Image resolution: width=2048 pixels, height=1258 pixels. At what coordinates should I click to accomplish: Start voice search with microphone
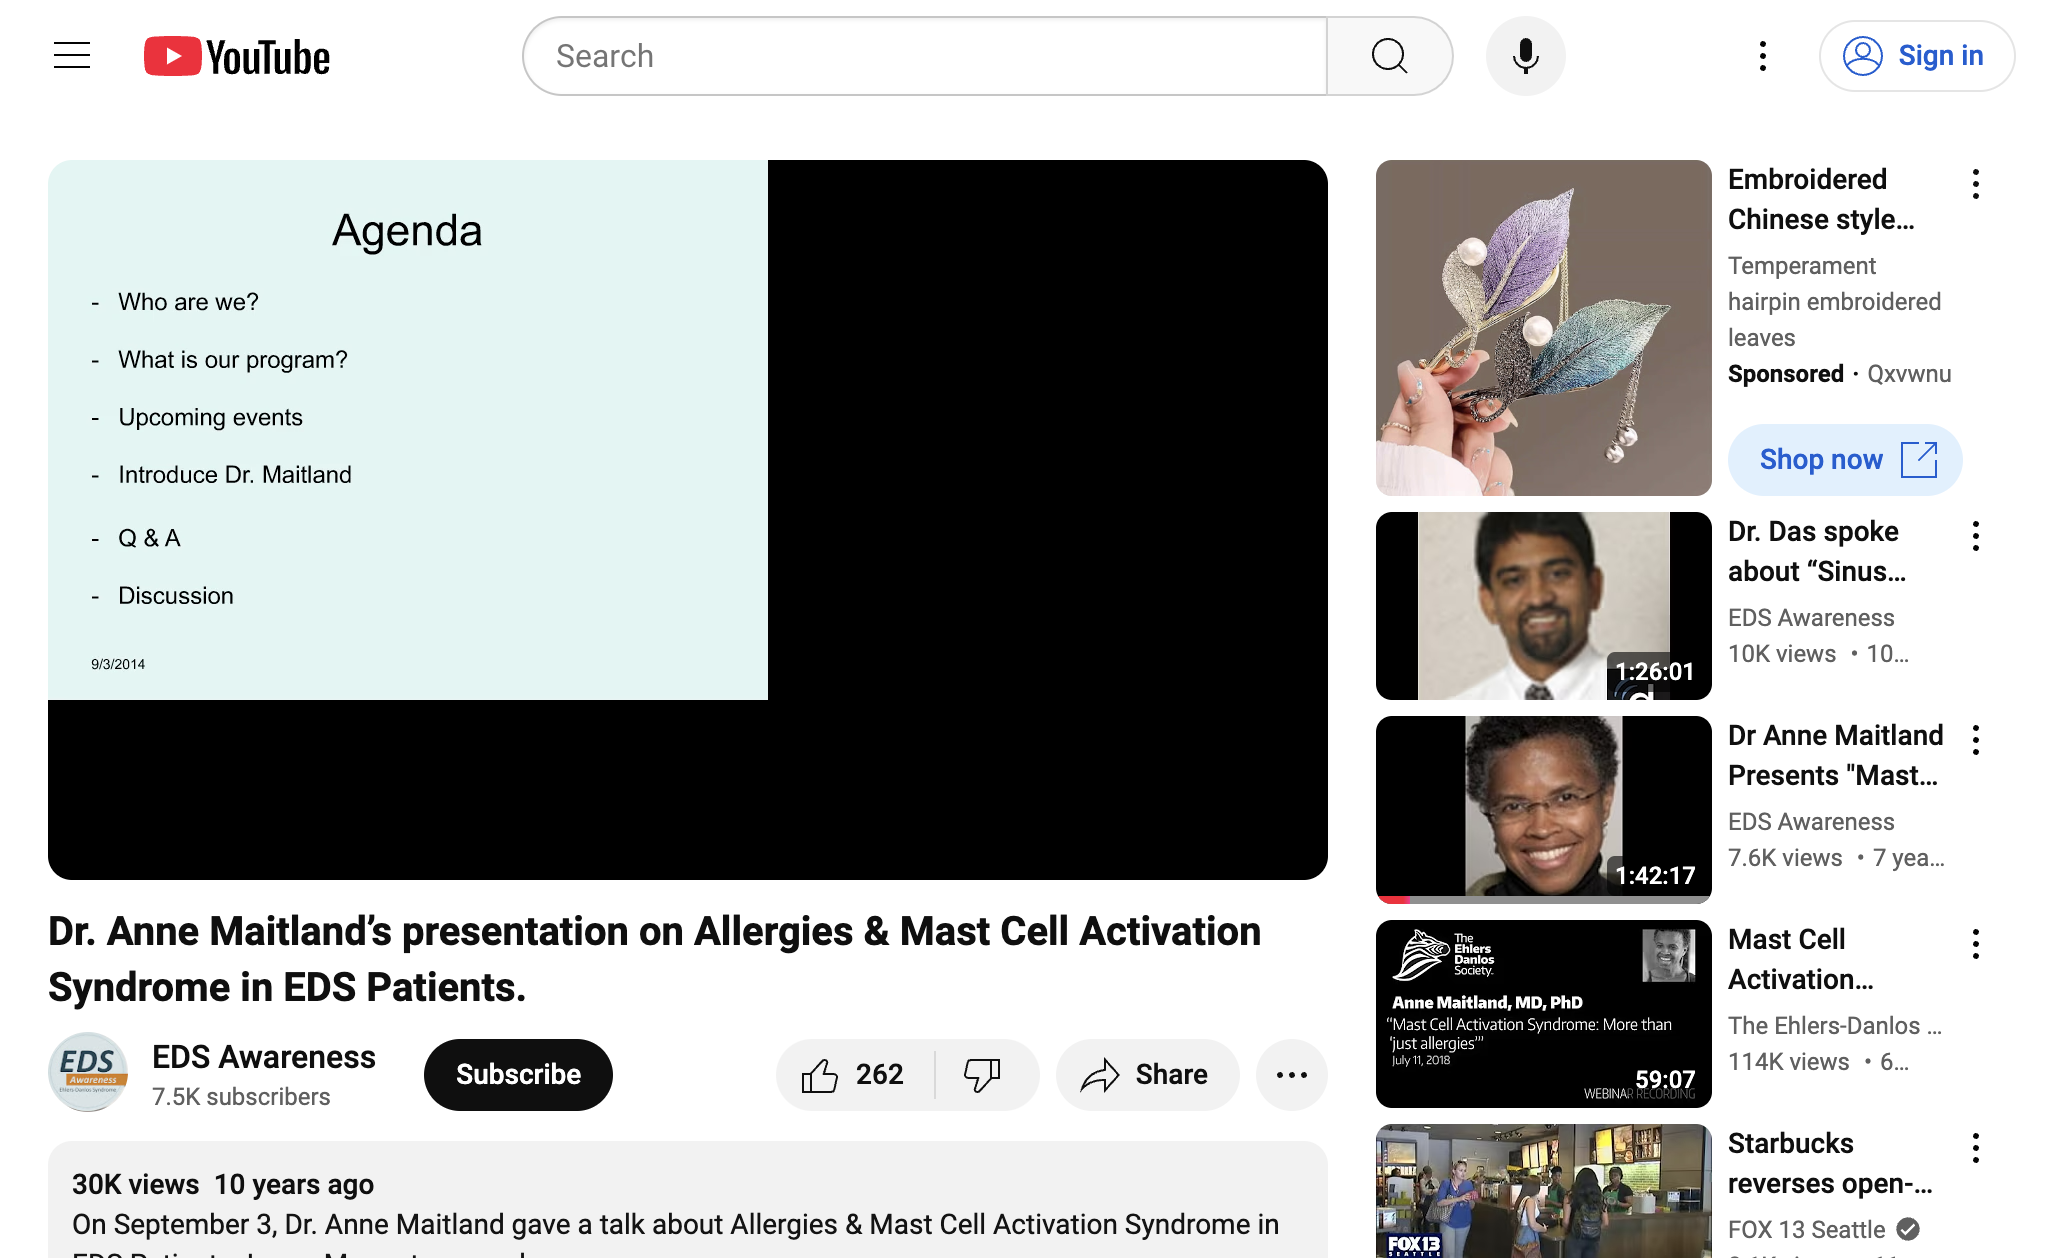pyautogui.click(x=1525, y=56)
